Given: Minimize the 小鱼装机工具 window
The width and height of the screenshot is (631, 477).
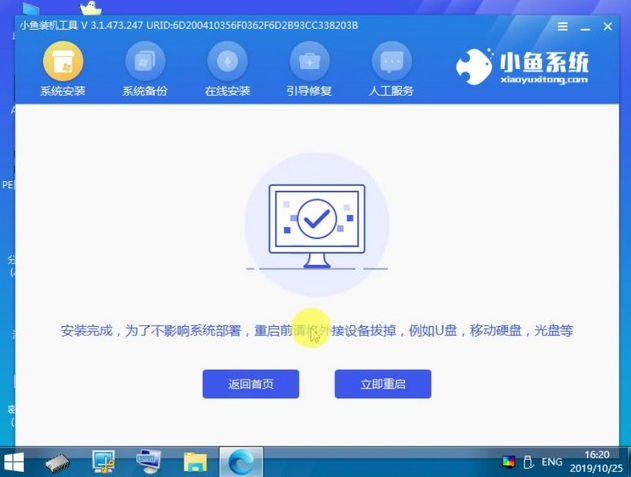Looking at the screenshot, I should (x=585, y=27).
